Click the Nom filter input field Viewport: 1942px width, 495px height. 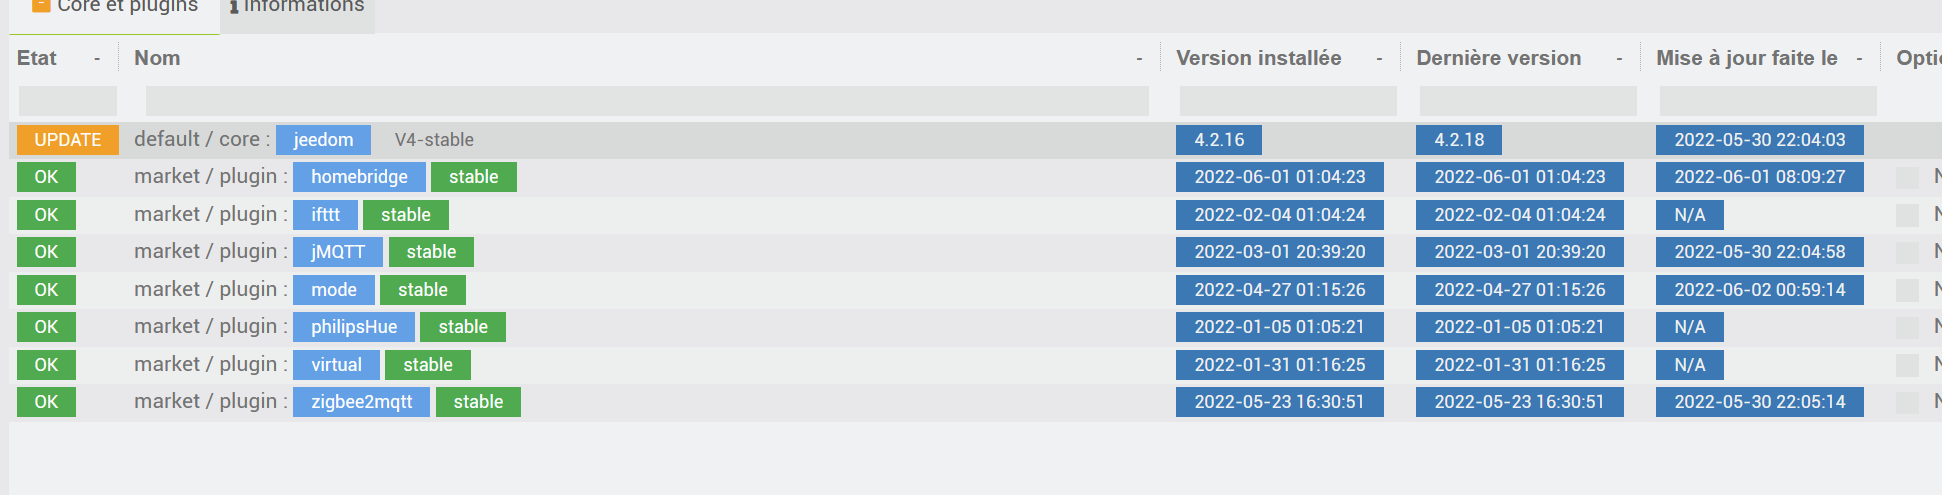[647, 101]
